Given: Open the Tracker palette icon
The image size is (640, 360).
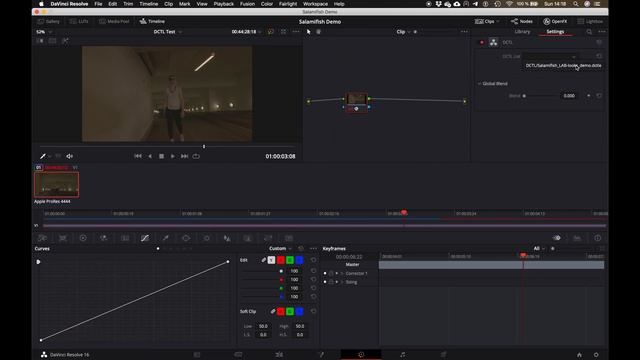Looking at the screenshot, I should [x=207, y=238].
